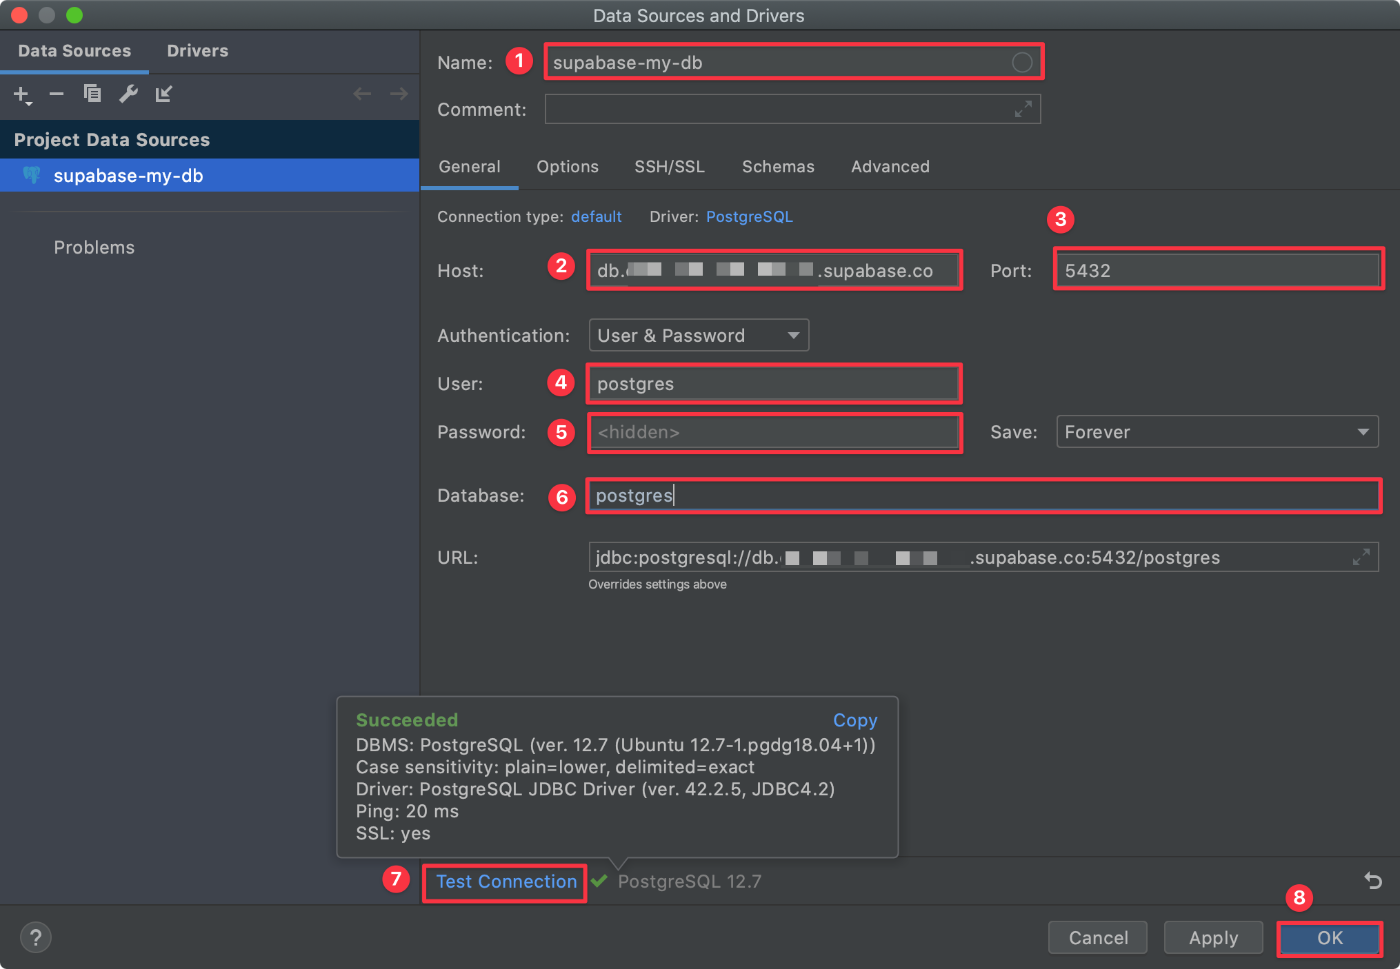Click the DBMS version line in the popup
The image size is (1400, 969).
616,744
